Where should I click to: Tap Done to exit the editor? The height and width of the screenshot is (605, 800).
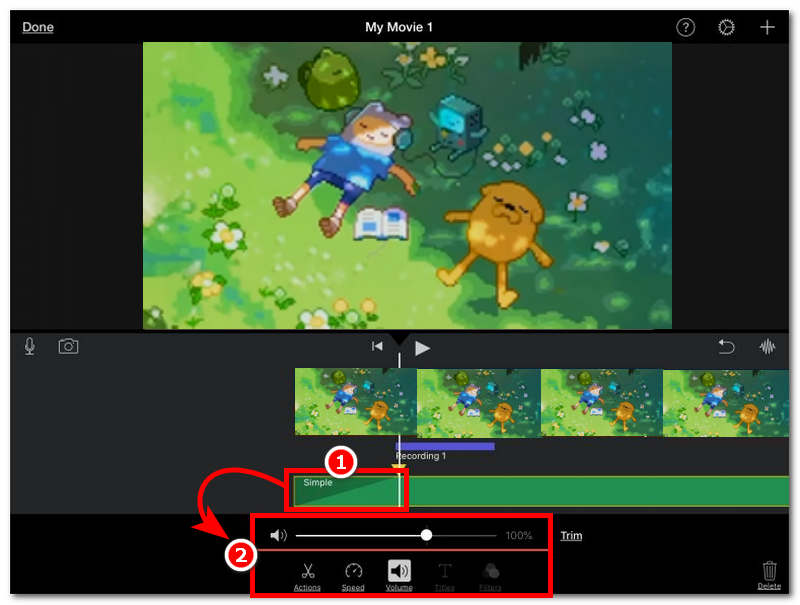pos(38,27)
